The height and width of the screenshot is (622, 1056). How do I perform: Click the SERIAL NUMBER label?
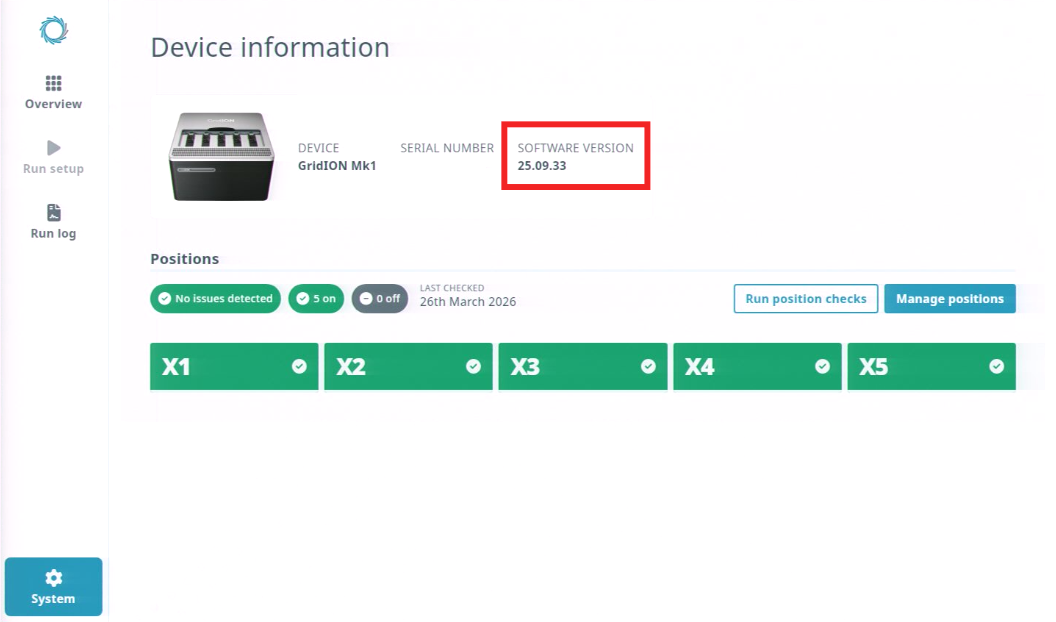click(x=447, y=148)
